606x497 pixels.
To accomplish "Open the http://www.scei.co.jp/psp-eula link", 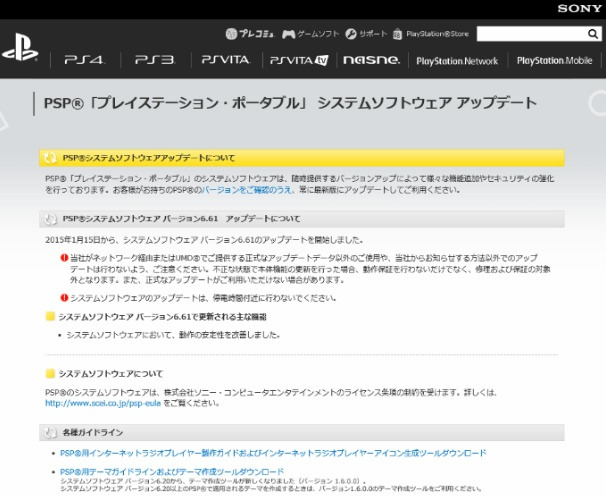I will (x=103, y=403).
